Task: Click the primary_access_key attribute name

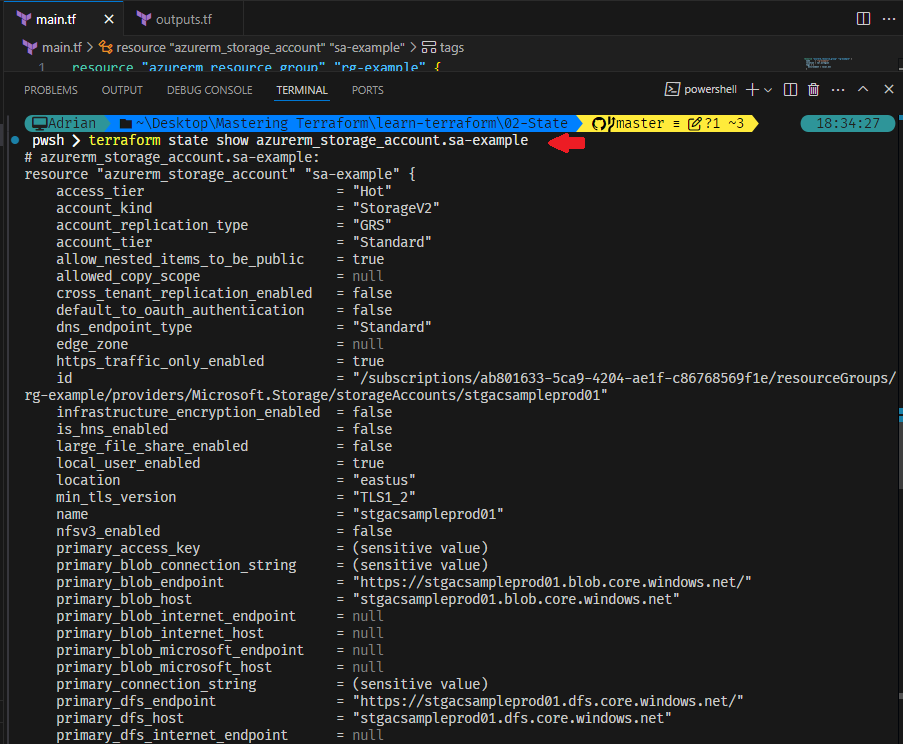Action: pyautogui.click(x=128, y=548)
